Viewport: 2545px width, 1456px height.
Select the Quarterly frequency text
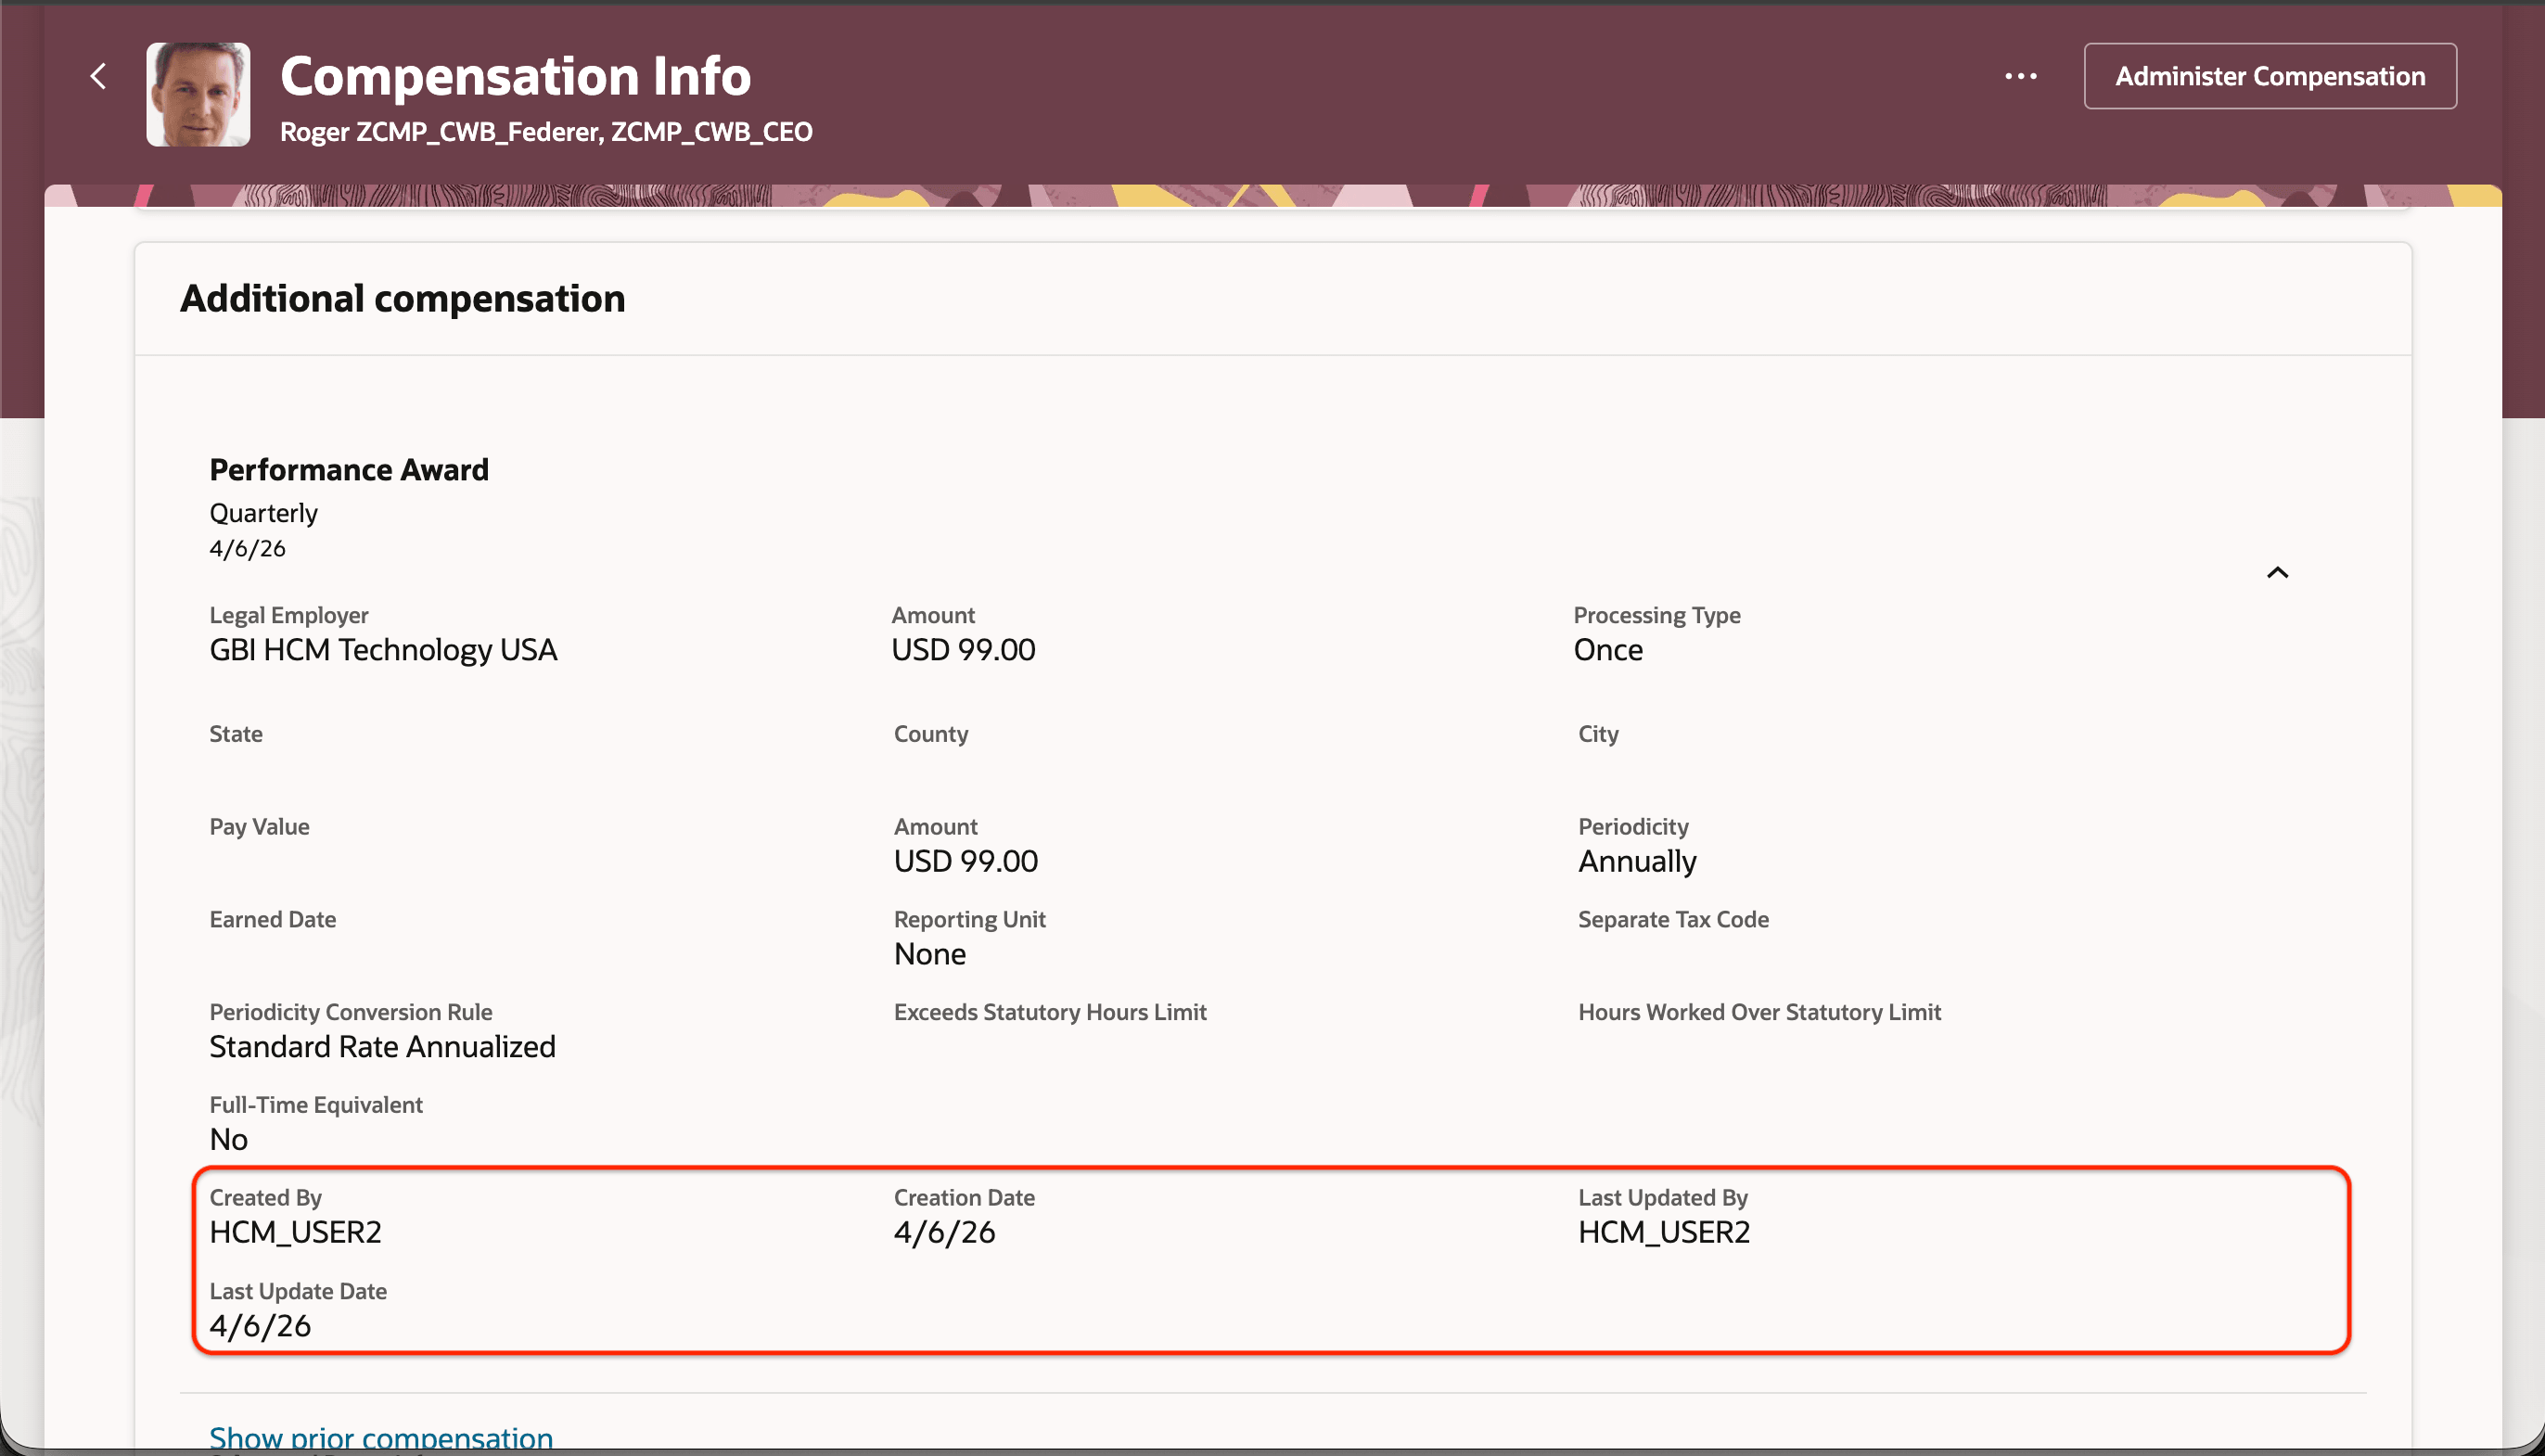click(263, 513)
